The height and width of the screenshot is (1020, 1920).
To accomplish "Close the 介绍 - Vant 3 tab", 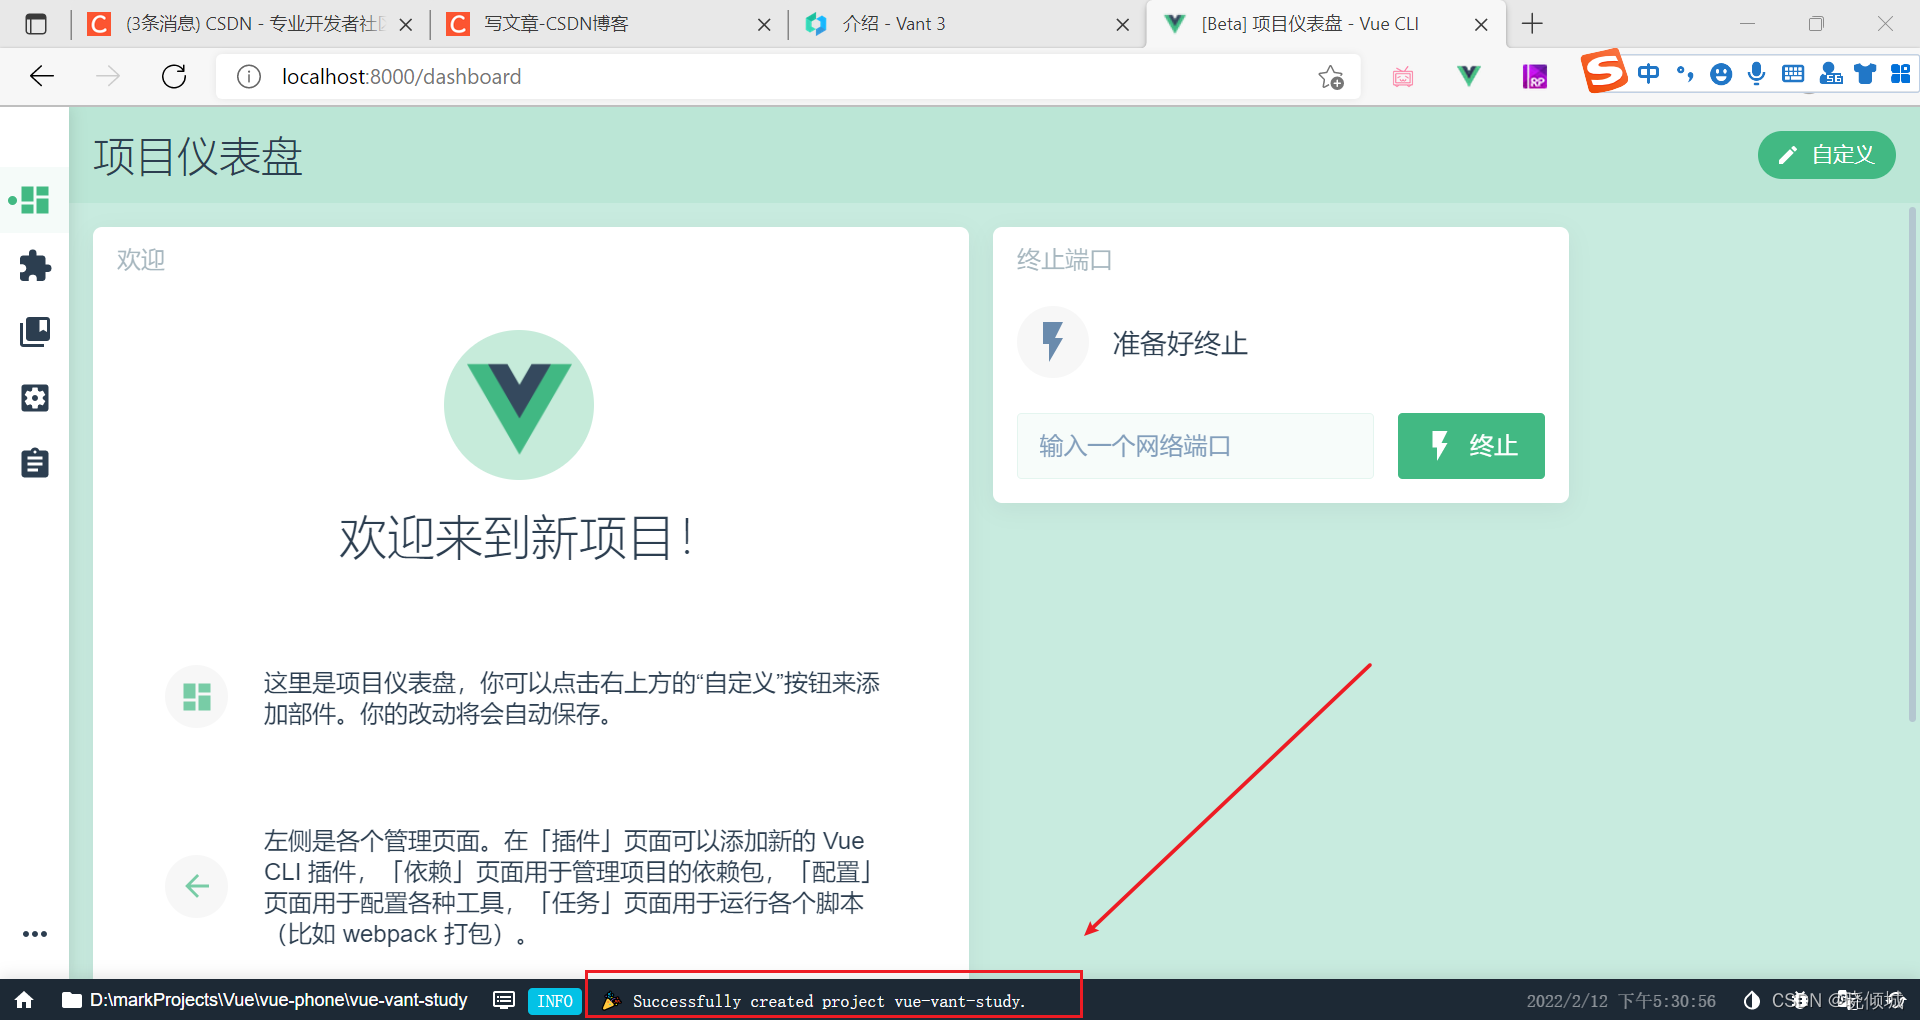I will coord(1123,24).
